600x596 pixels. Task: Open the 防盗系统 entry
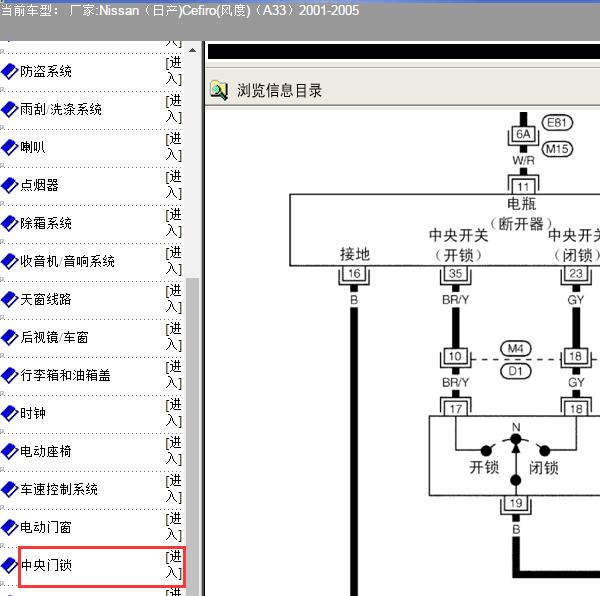46,72
